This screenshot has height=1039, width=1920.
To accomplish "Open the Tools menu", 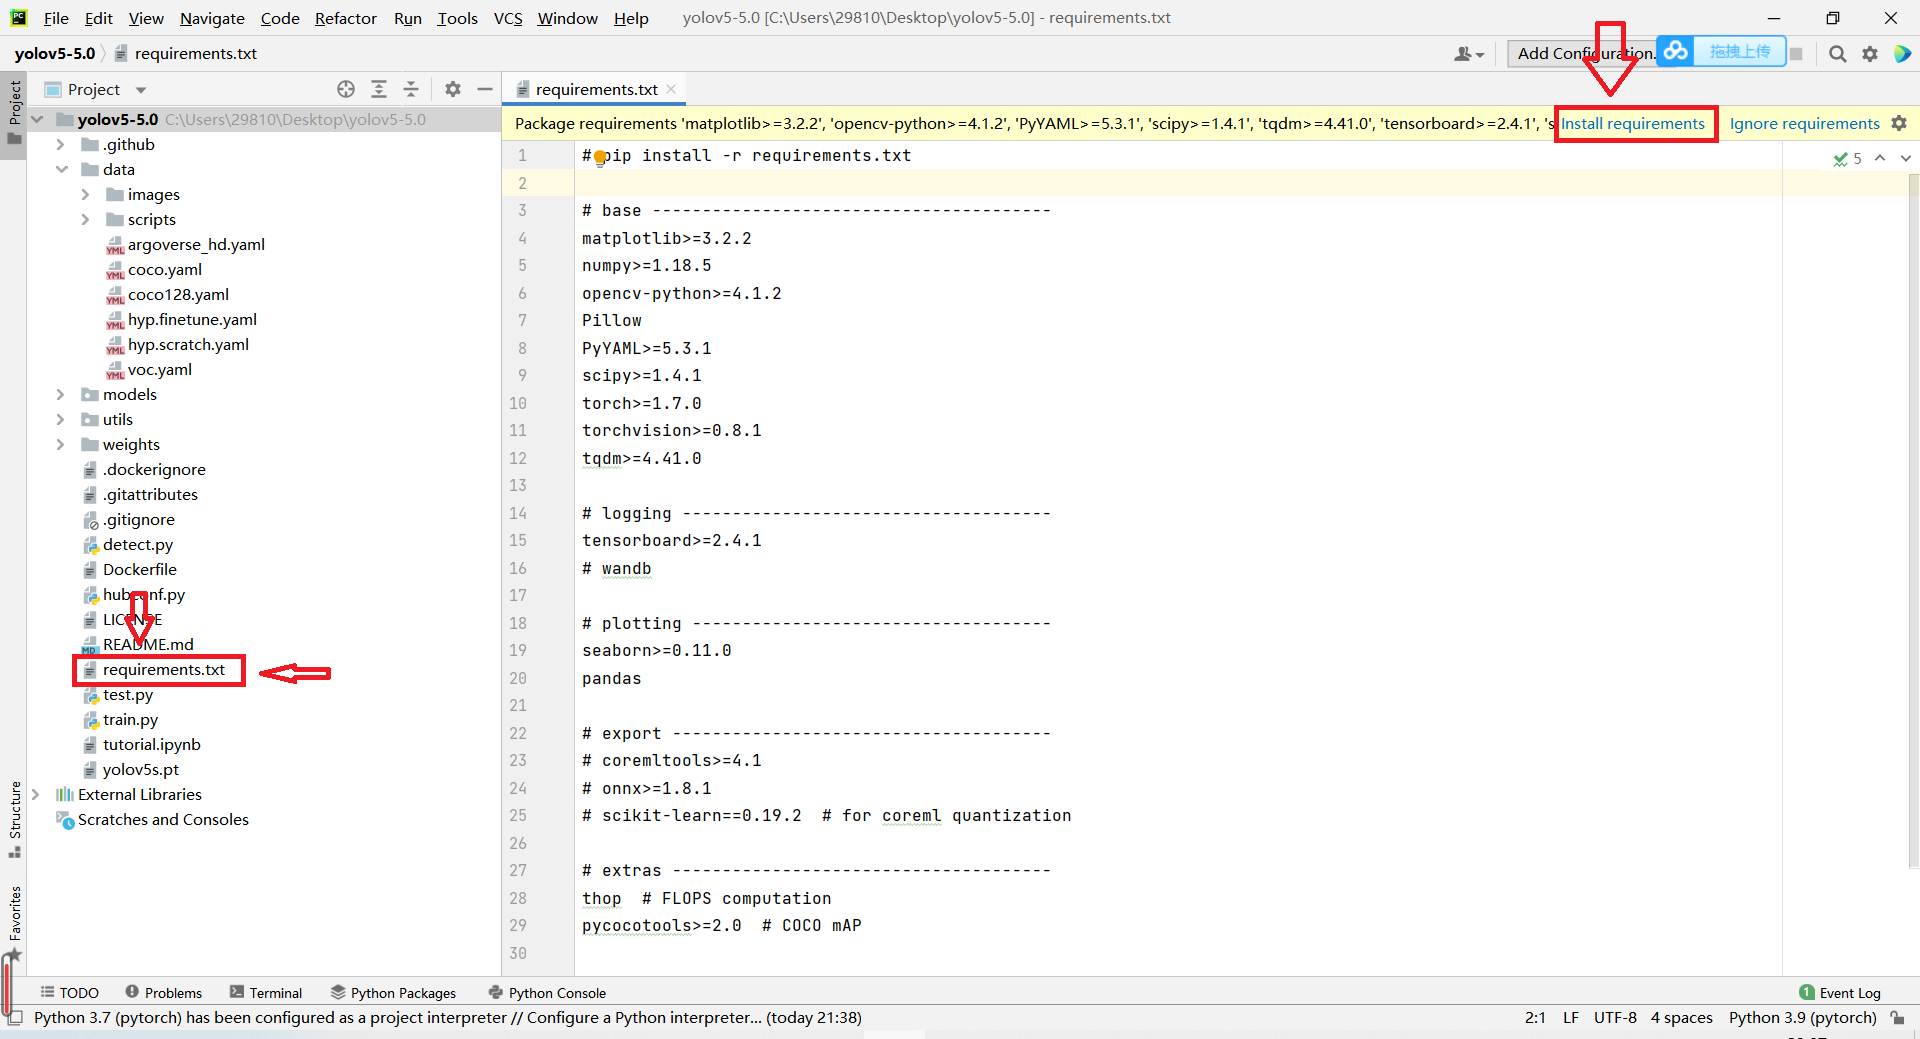I will 457,18.
